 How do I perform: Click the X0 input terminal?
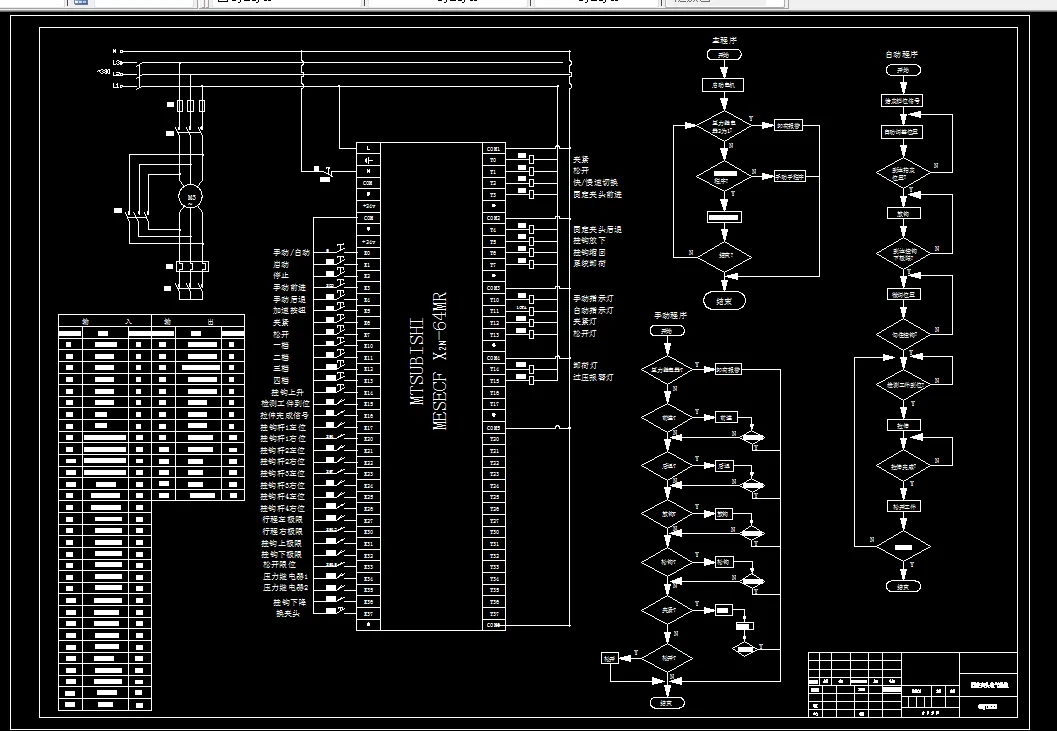tap(367, 253)
